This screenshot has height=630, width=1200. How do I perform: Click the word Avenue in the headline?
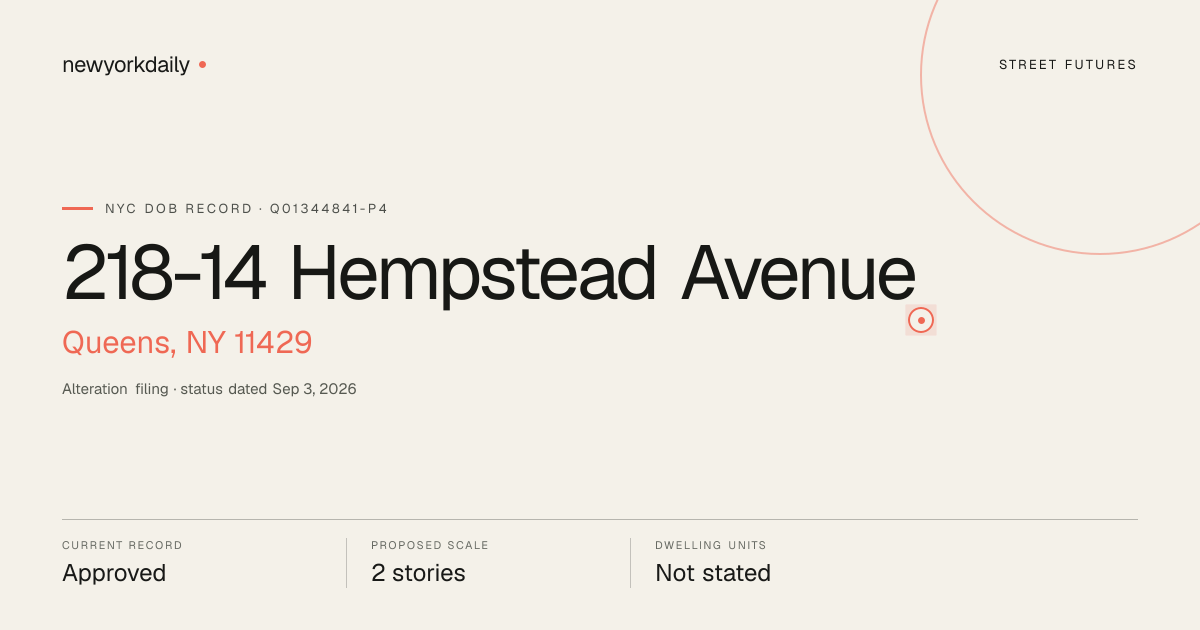click(x=798, y=274)
